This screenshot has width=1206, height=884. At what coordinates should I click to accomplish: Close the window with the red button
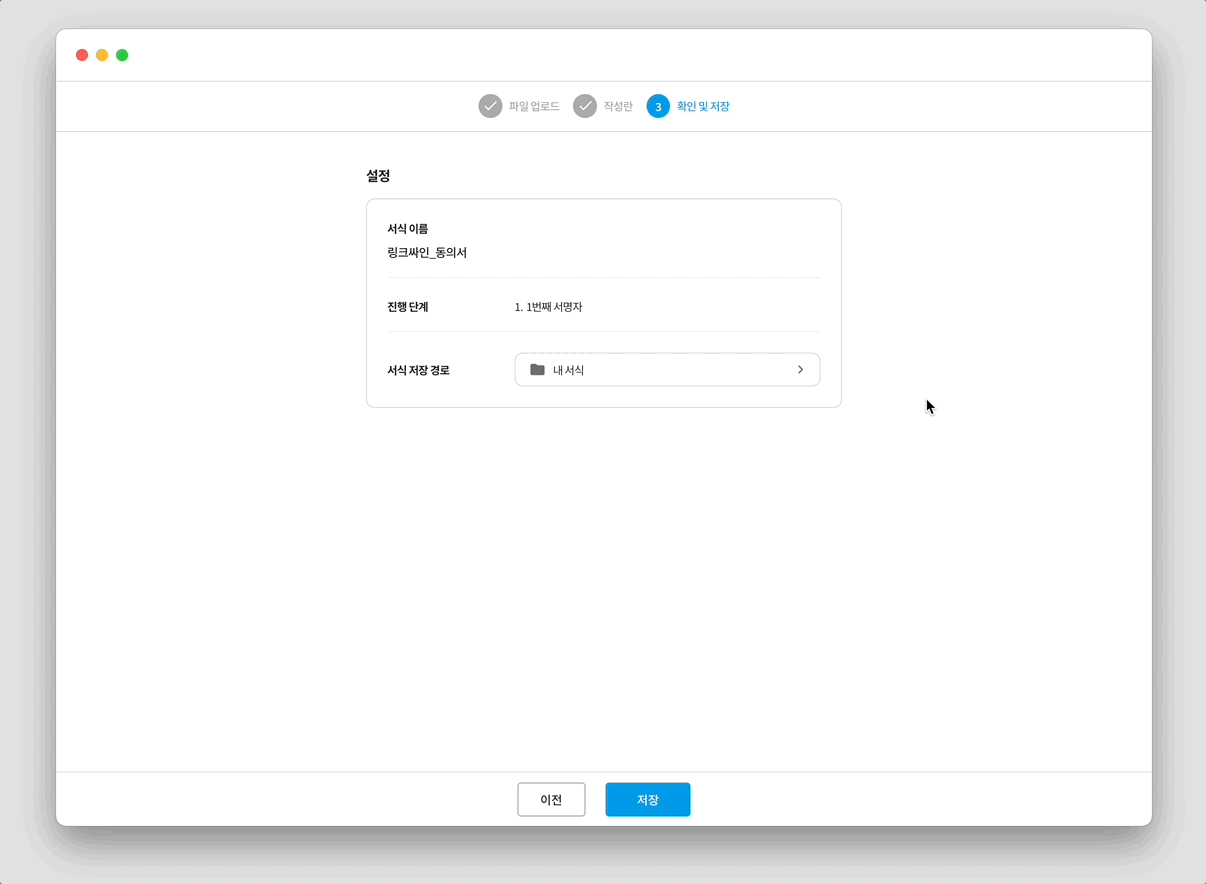[x=82, y=55]
